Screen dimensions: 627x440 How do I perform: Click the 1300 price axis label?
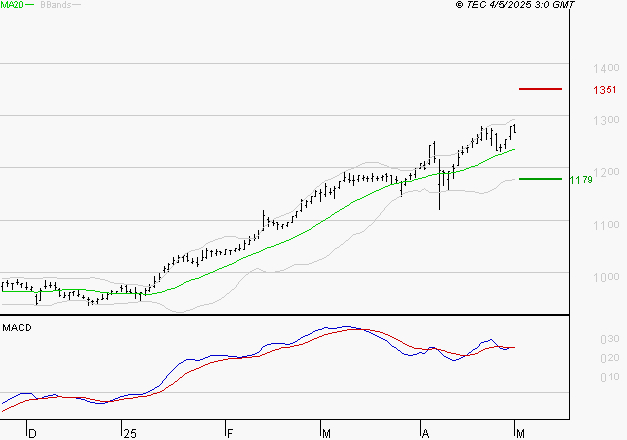(x=606, y=120)
